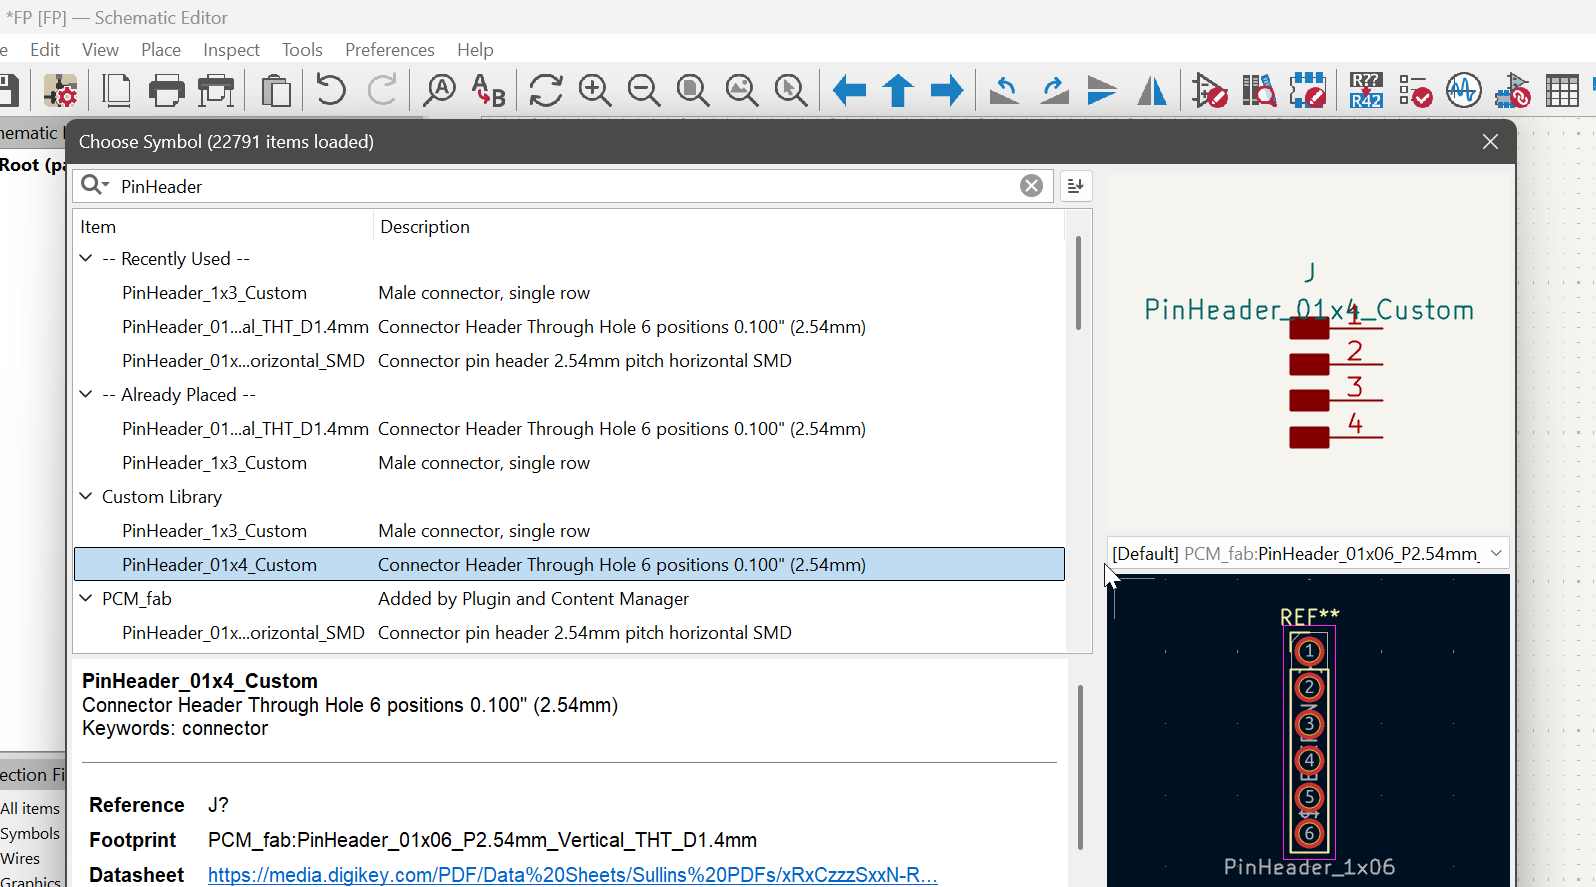
Task: Open the View menu
Action: pyautogui.click(x=100, y=49)
